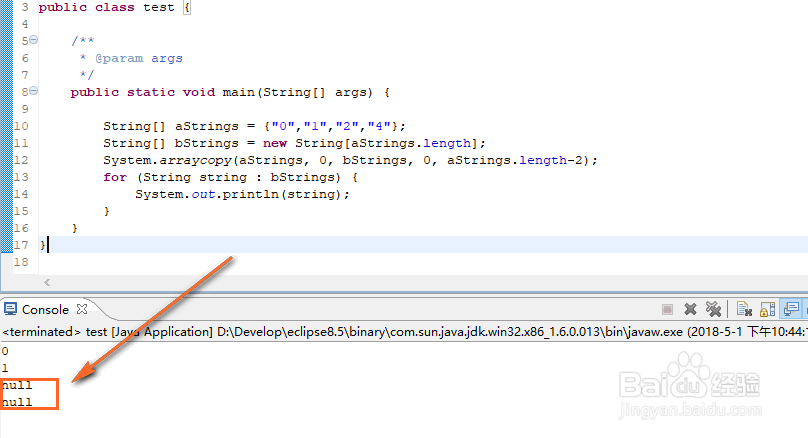Screen dimensions: 808x438
Task: Click 'arraycopy' method name on line 12
Action: click(195, 160)
